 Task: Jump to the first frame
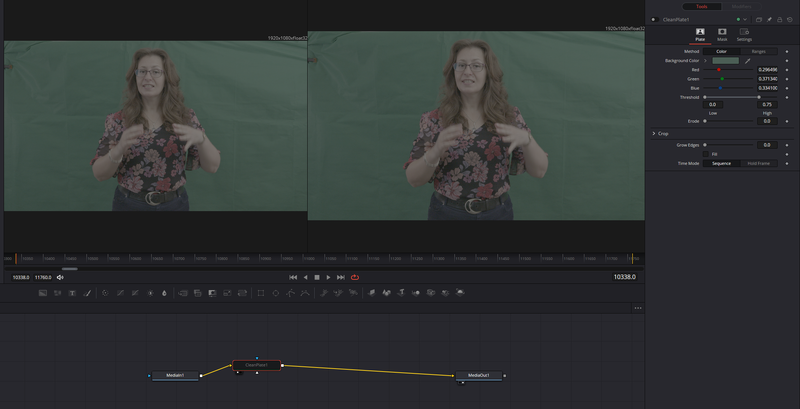pyautogui.click(x=293, y=277)
